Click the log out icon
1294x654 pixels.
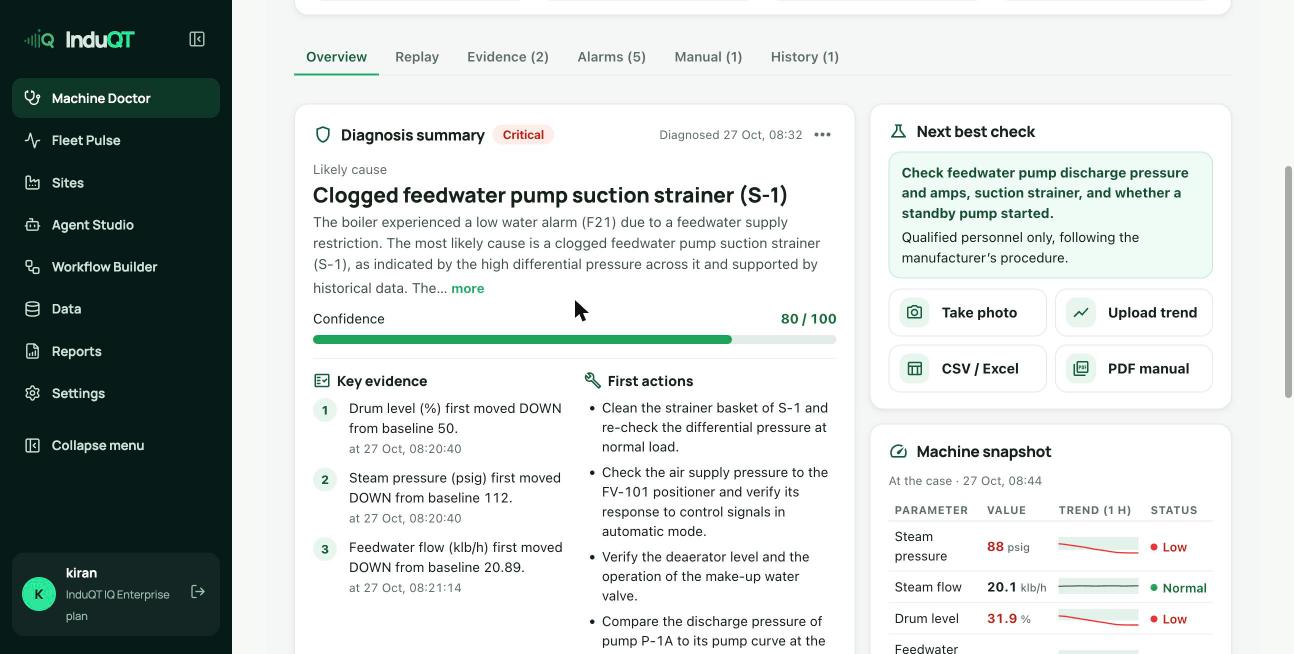tap(198, 592)
